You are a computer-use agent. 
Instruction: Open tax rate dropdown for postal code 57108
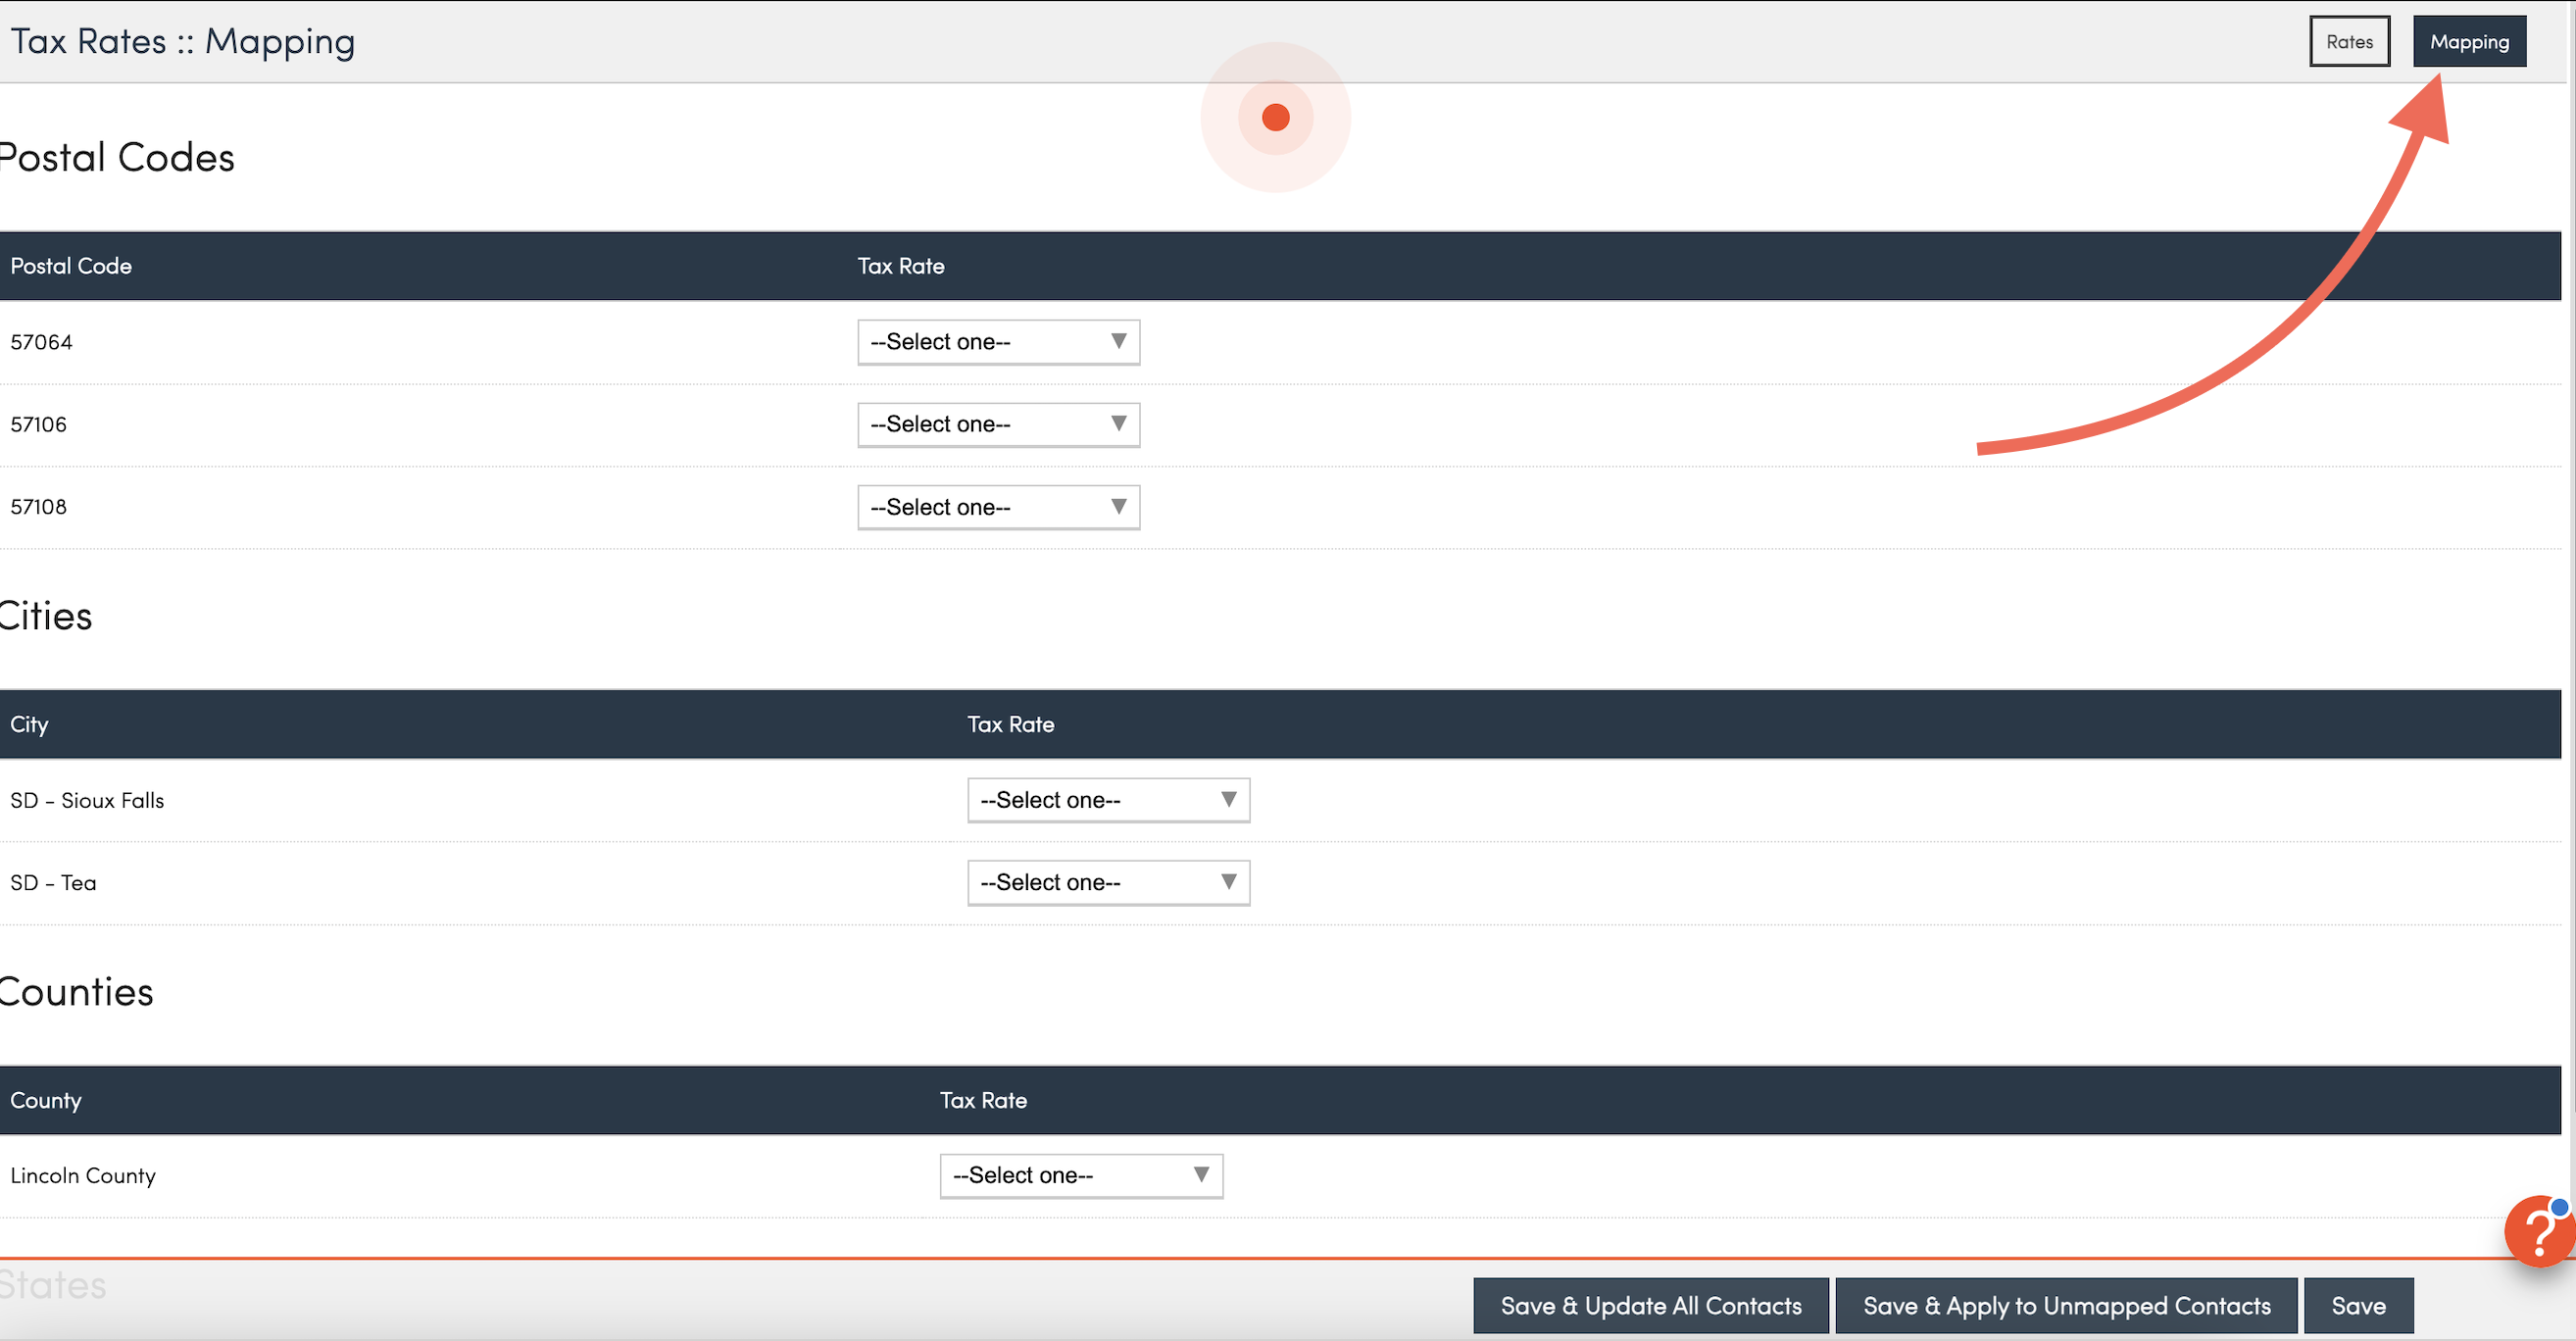pyautogui.click(x=998, y=507)
